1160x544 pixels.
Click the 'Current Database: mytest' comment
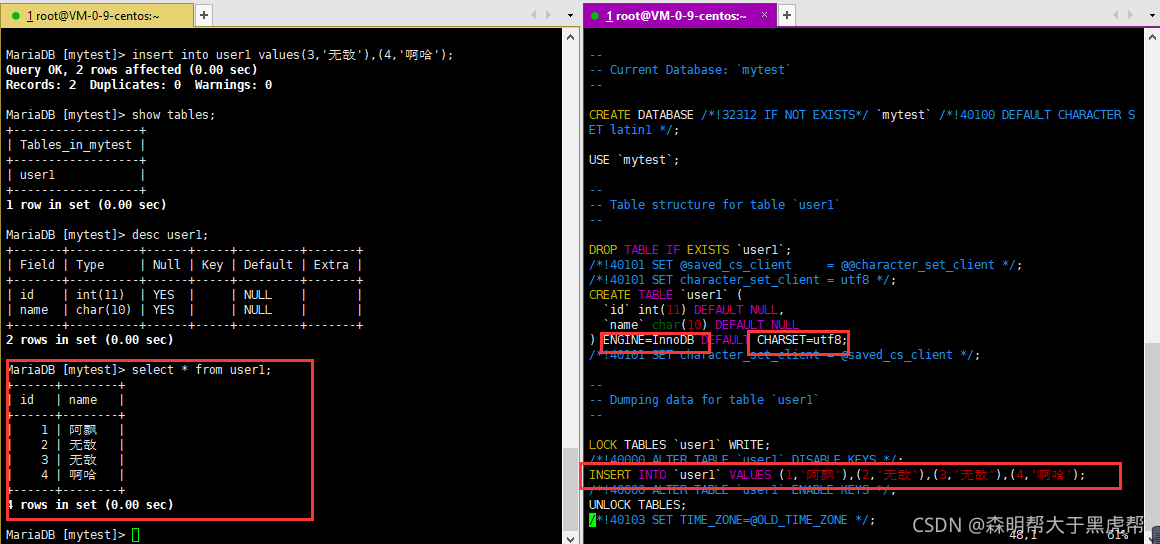click(x=690, y=70)
